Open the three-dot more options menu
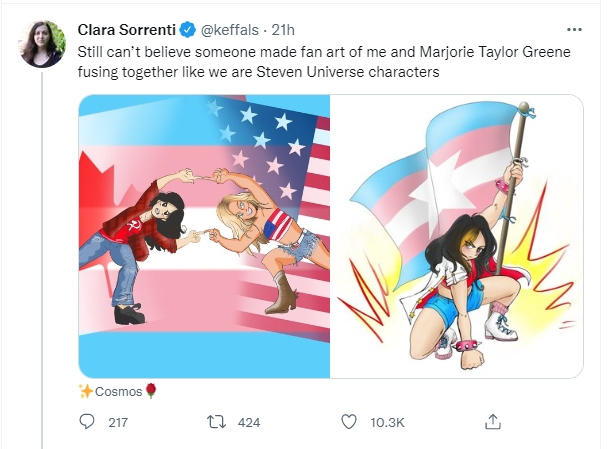The width and height of the screenshot is (610, 449). click(573, 30)
